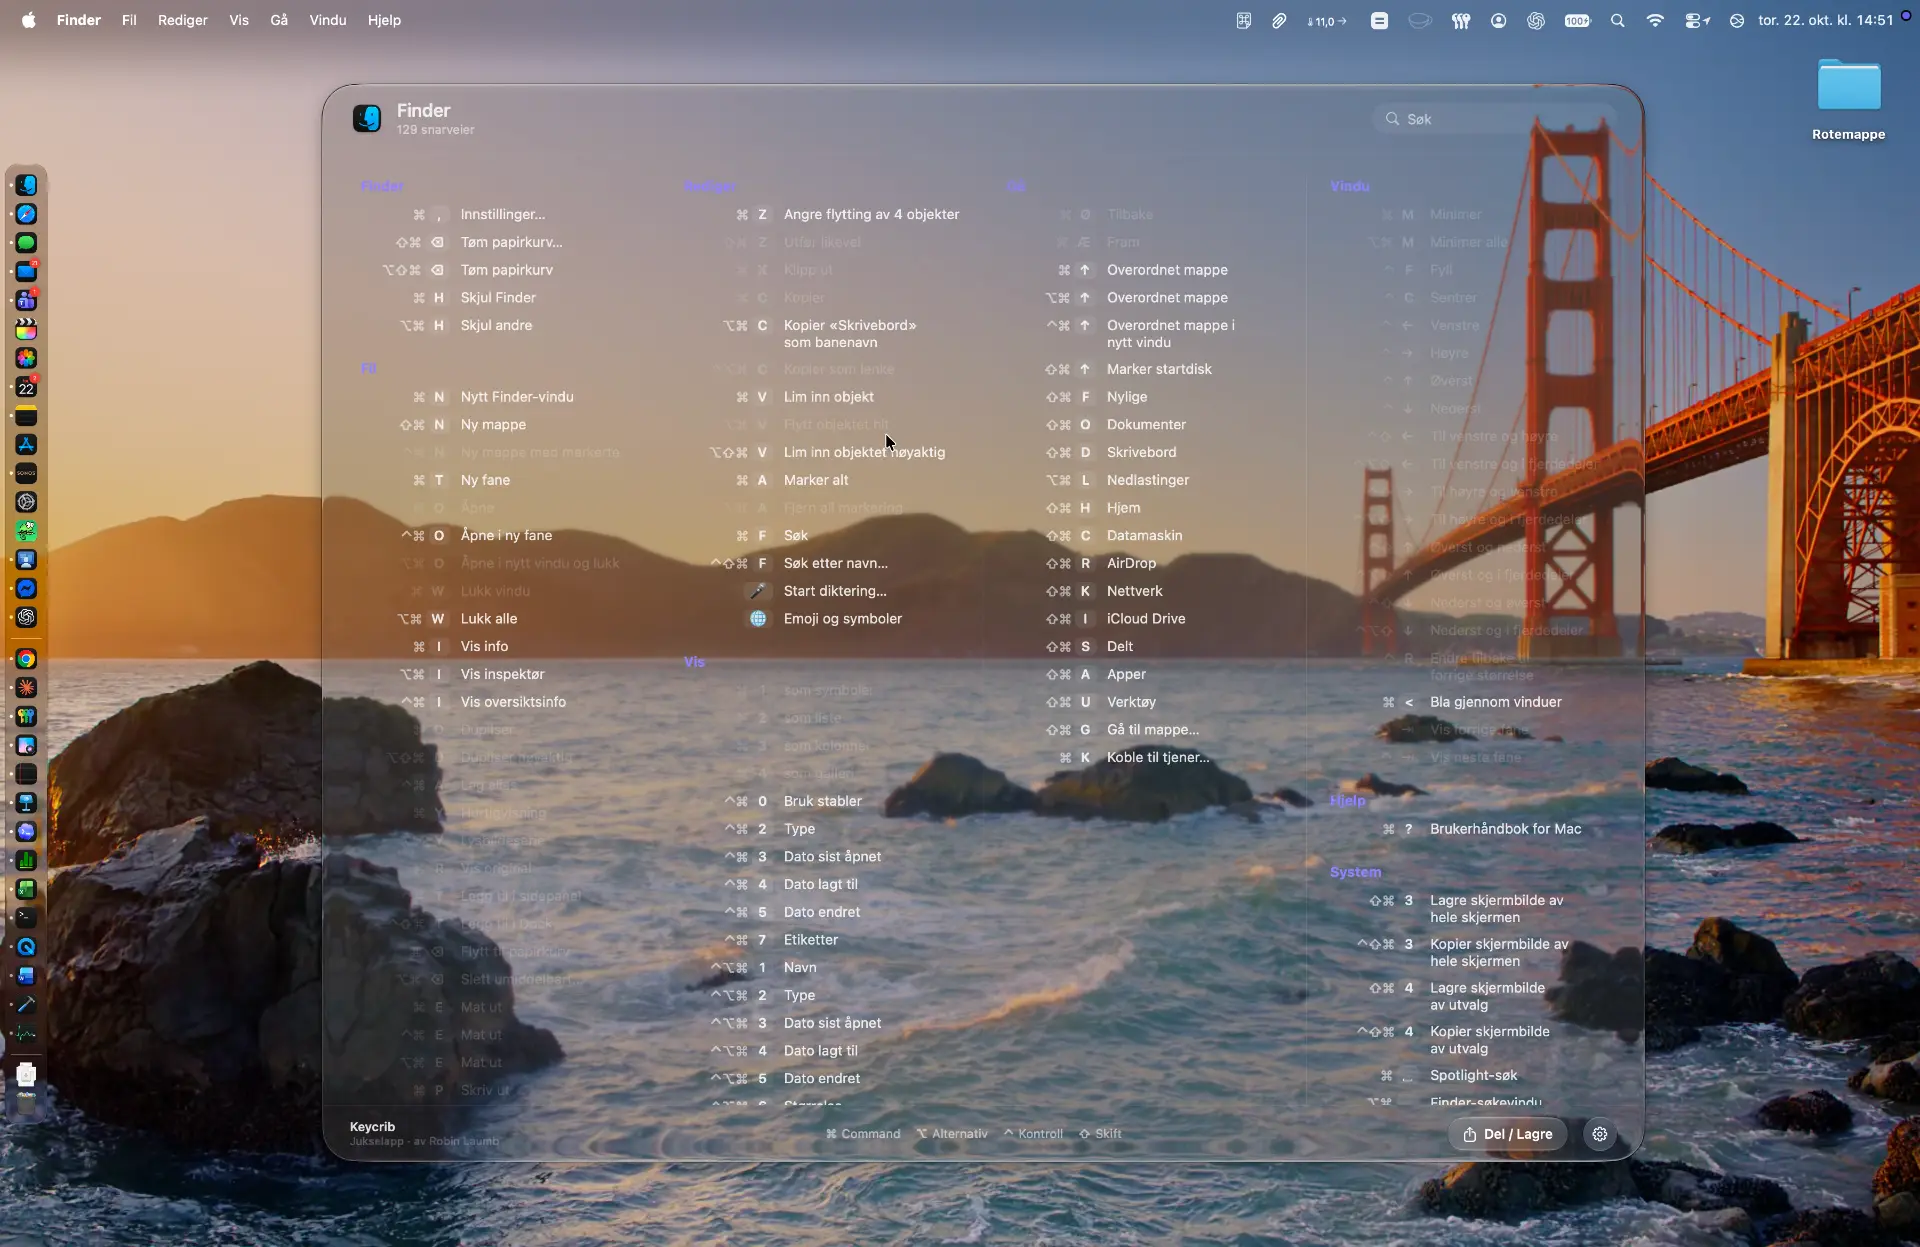This screenshot has width=1920, height=1247.
Task: Launch Microsoft Teams from the Dock
Action: [26, 301]
